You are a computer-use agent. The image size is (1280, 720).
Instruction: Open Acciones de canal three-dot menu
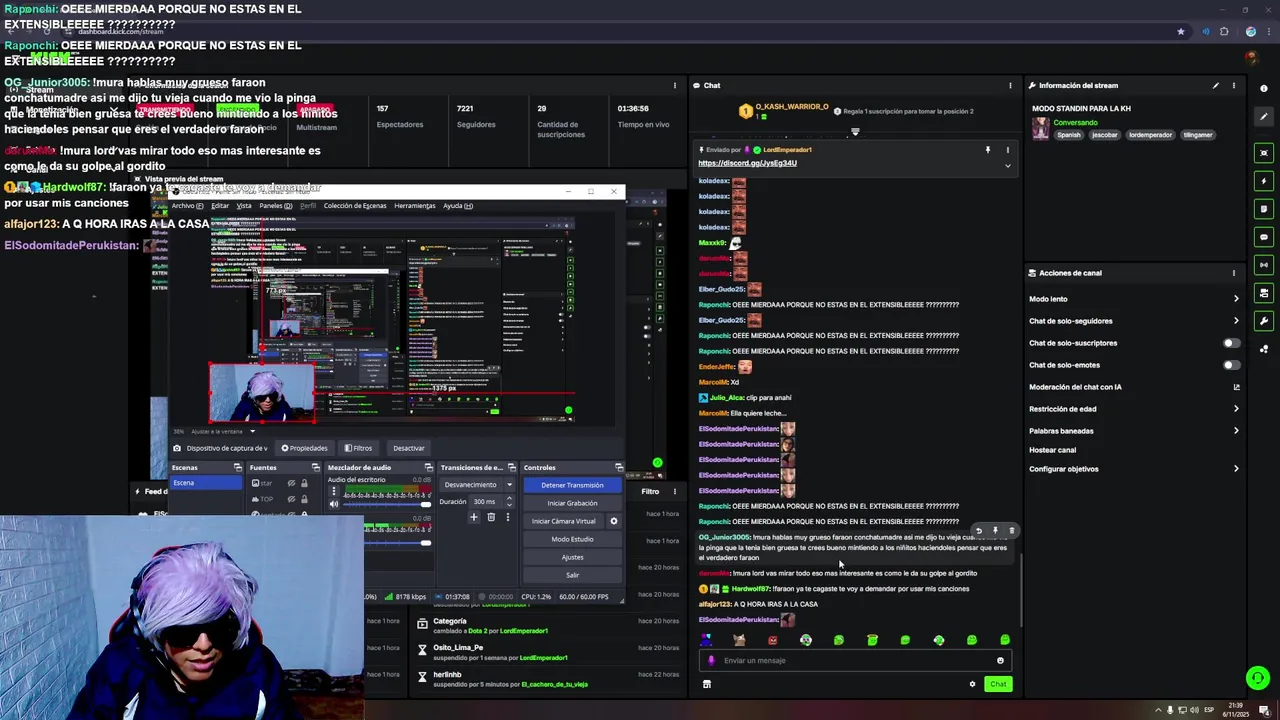(1234, 272)
